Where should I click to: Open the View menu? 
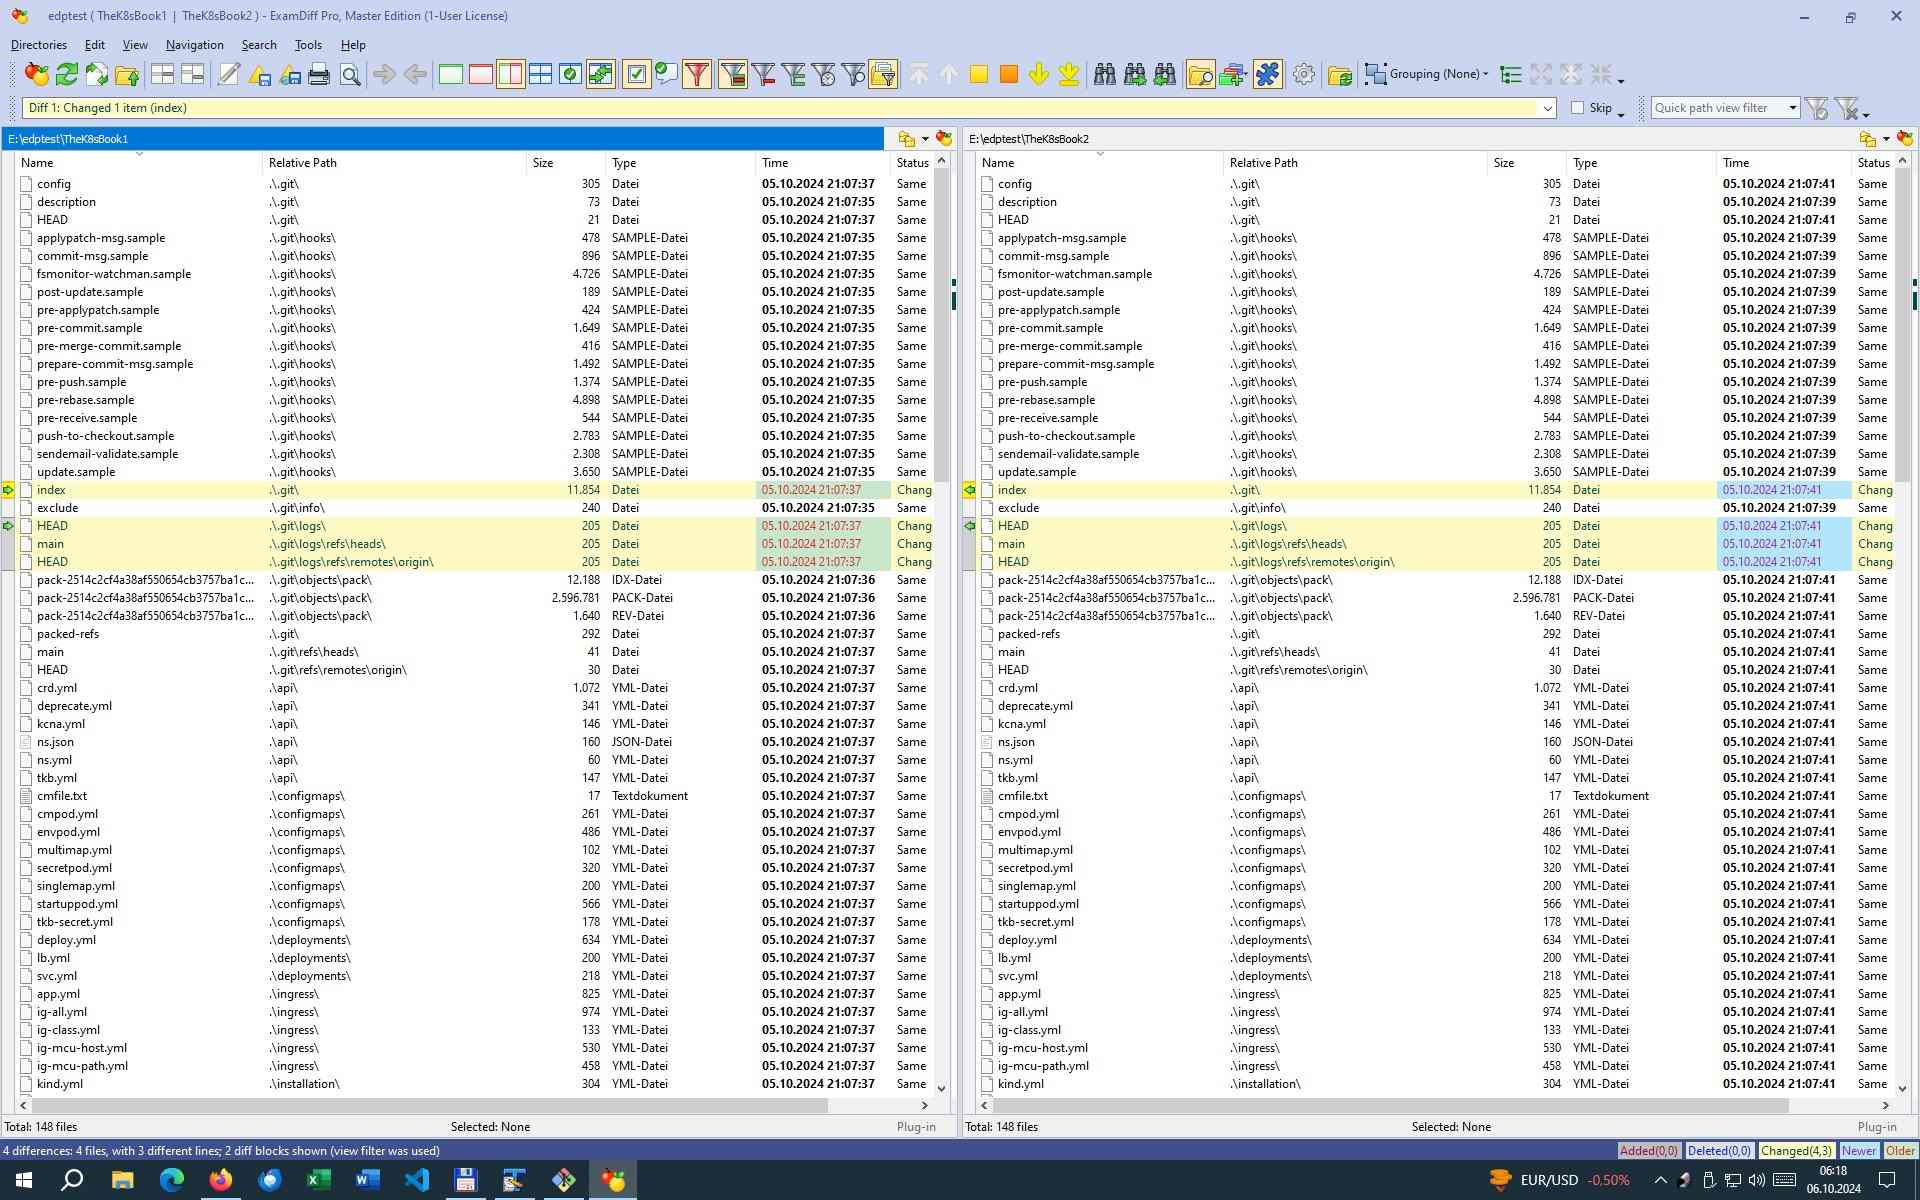tap(135, 45)
